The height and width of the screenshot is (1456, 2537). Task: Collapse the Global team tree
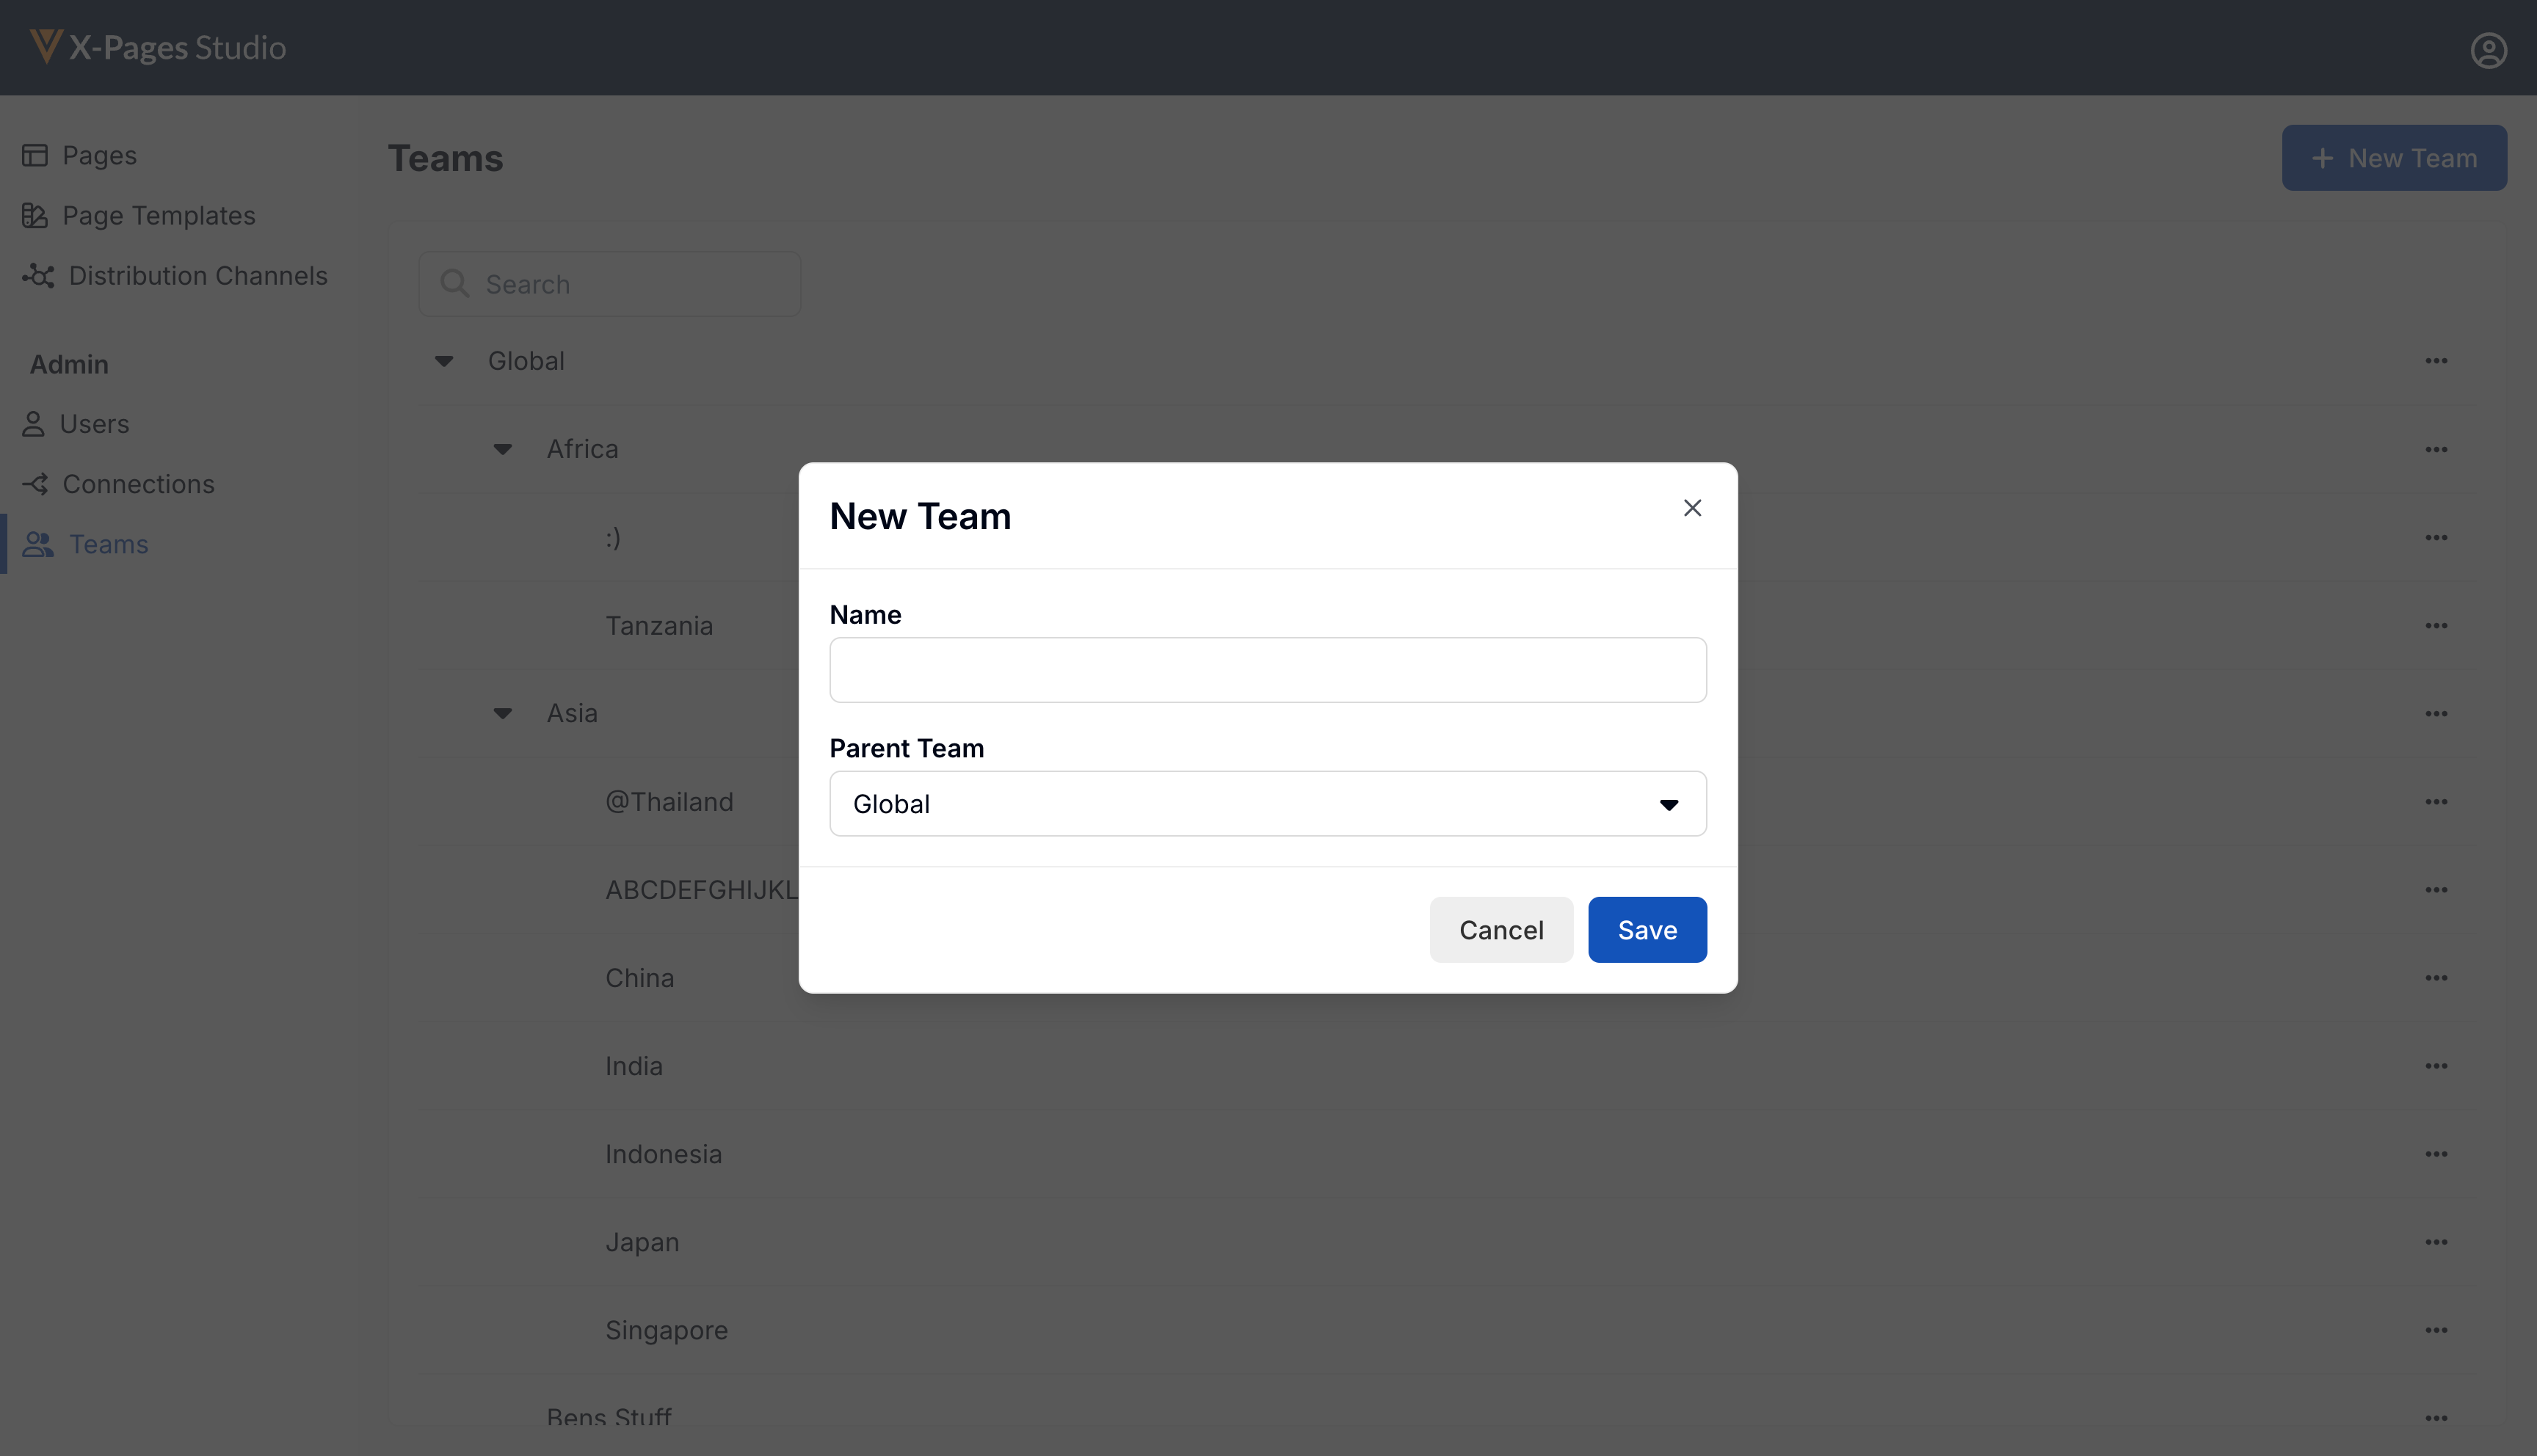pos(444,361)
